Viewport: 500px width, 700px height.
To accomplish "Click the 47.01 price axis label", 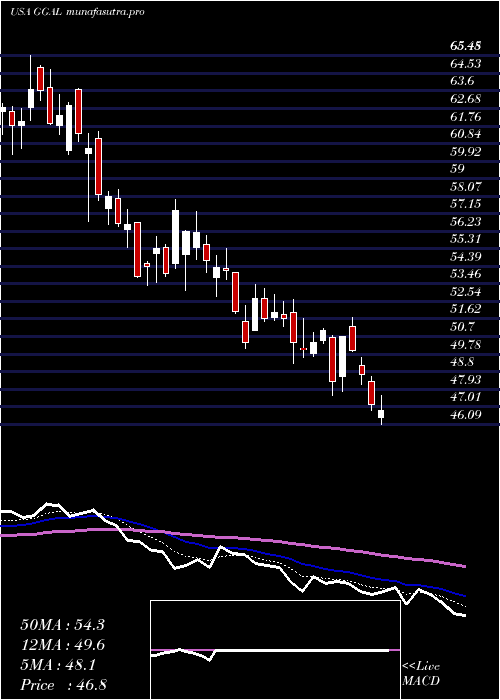I will (466, 397).
